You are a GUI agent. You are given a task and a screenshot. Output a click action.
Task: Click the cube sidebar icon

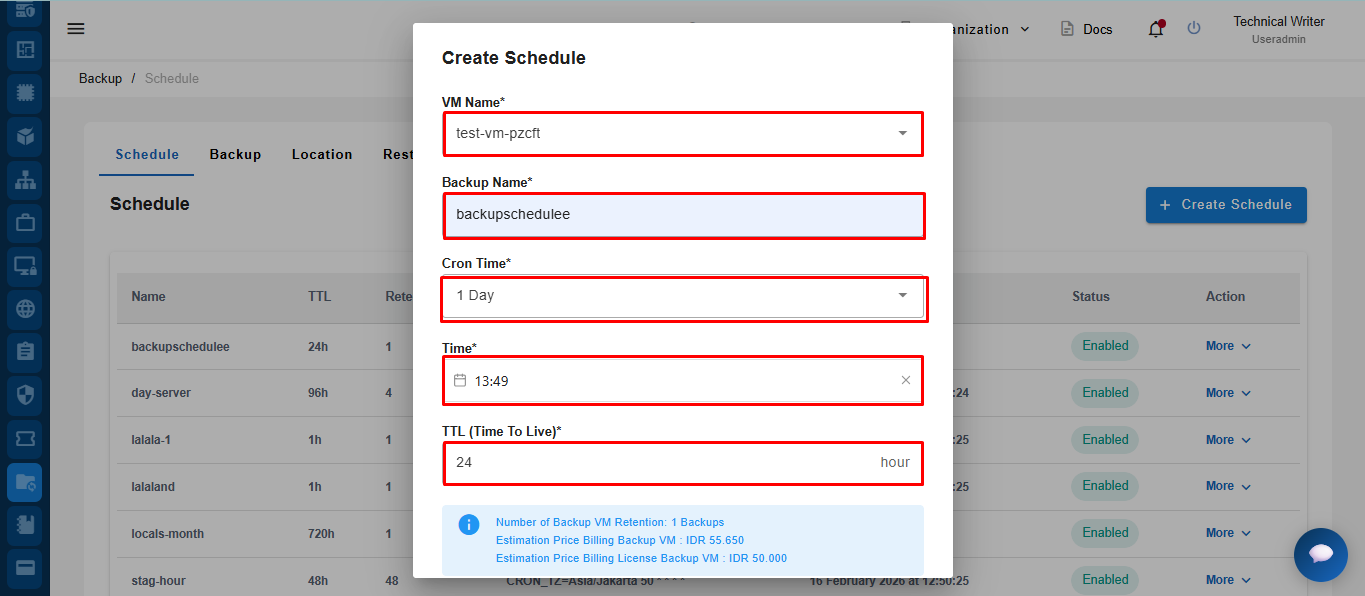click(25, 136)
